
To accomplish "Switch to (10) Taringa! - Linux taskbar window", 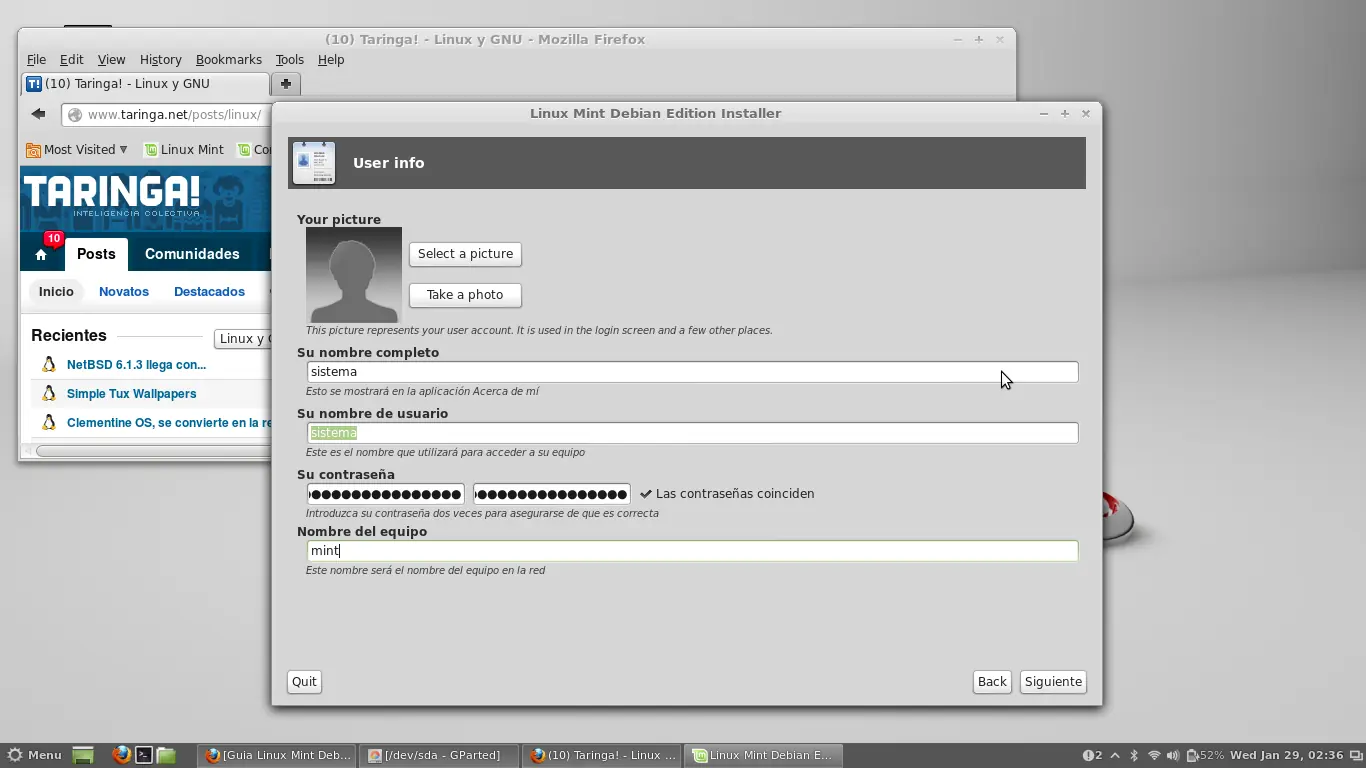I will click(603, 755).
